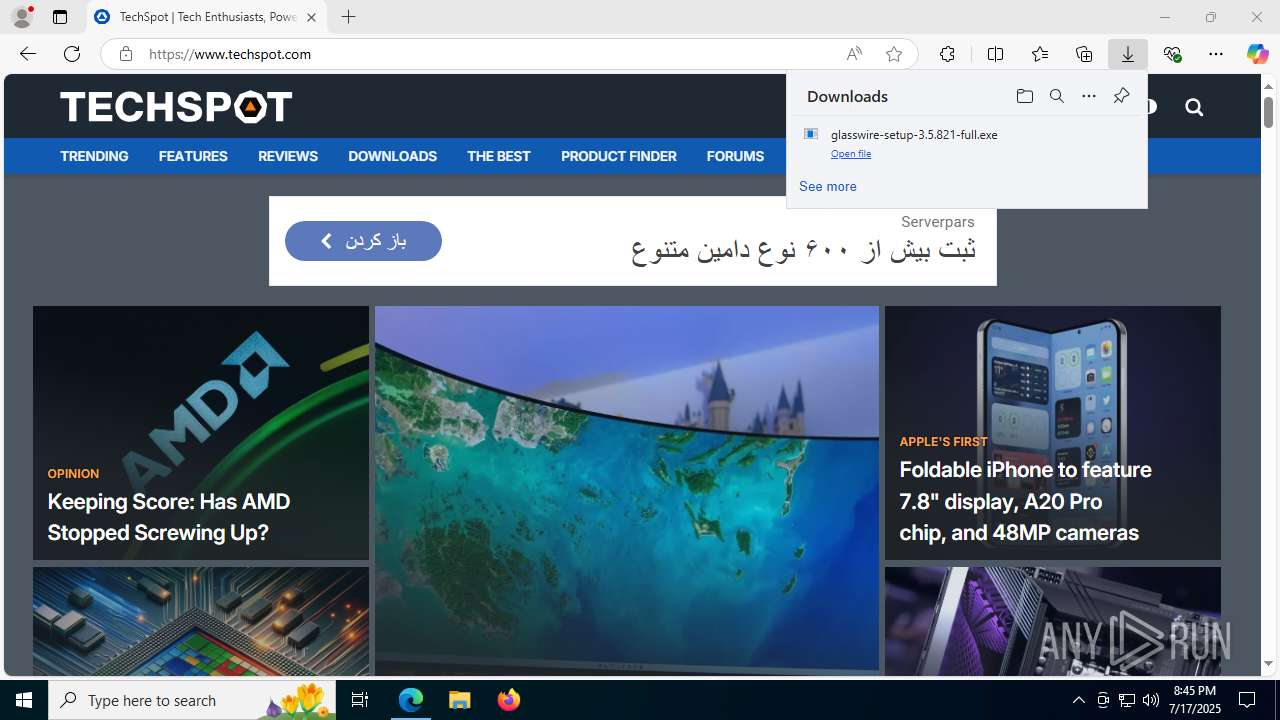Open Task View on taskbar
This screenshot has width=1280, height=720.
(360, 700)
